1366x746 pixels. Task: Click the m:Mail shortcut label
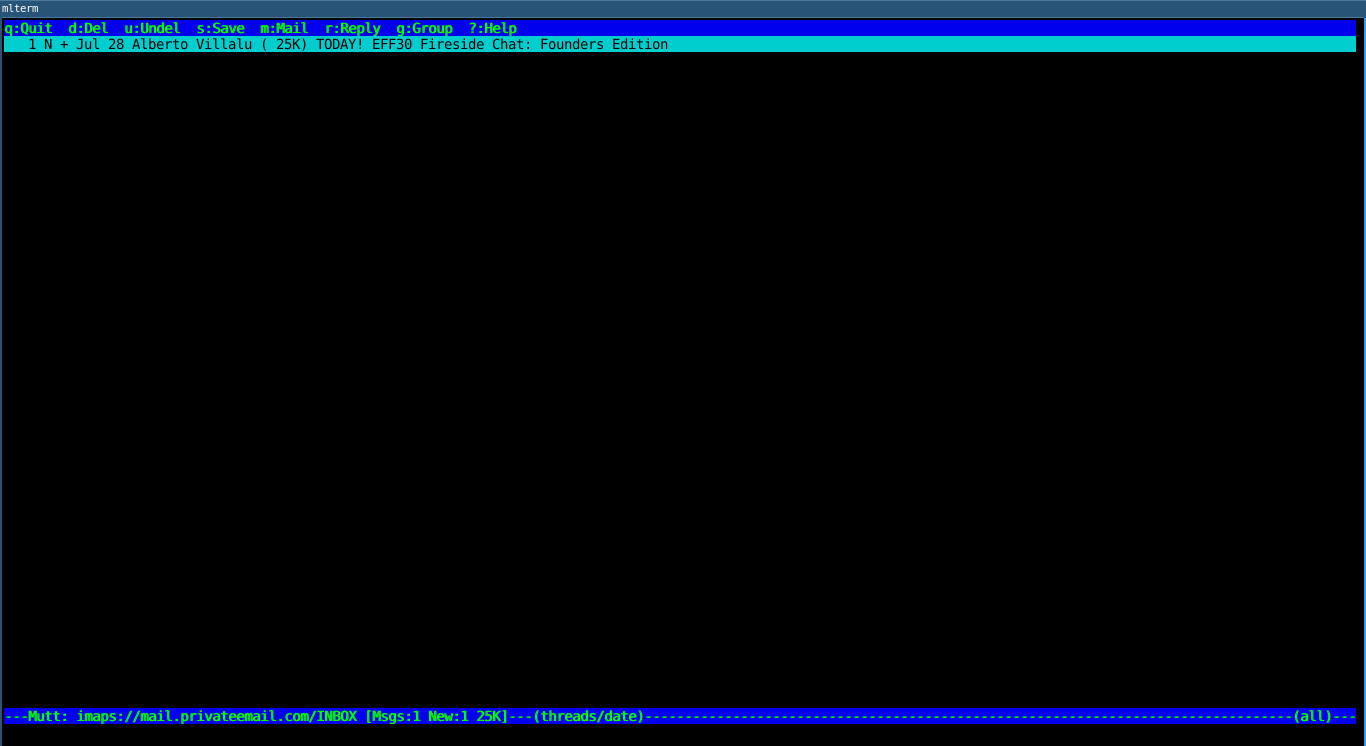pos(284,28)
